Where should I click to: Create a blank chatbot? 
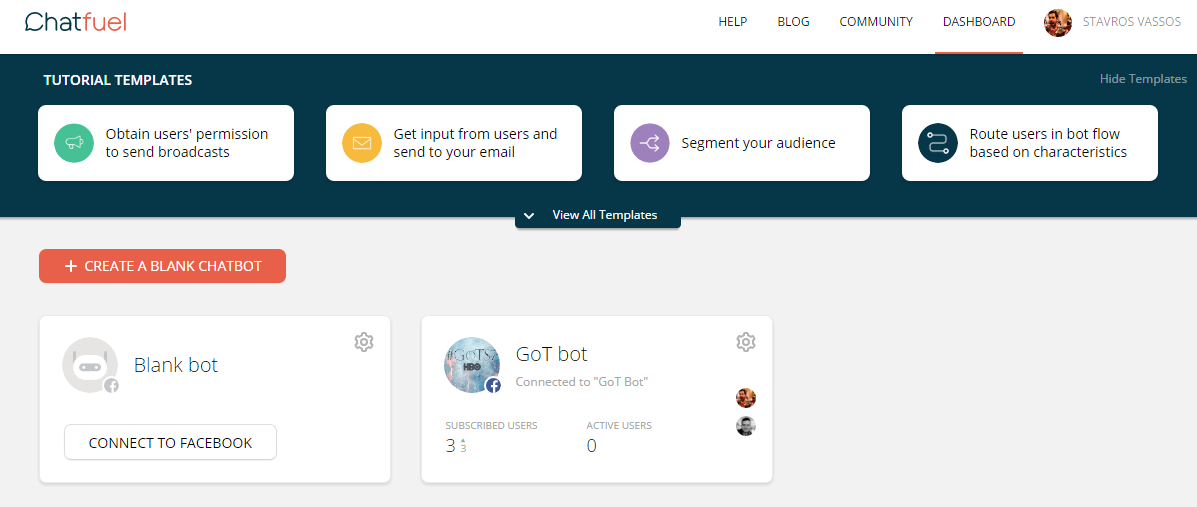click(163, 266)
